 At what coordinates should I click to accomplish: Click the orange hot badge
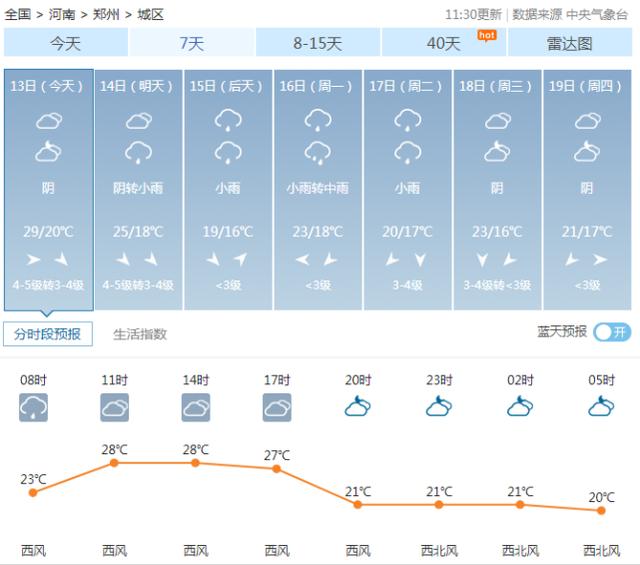coord(487,35)
